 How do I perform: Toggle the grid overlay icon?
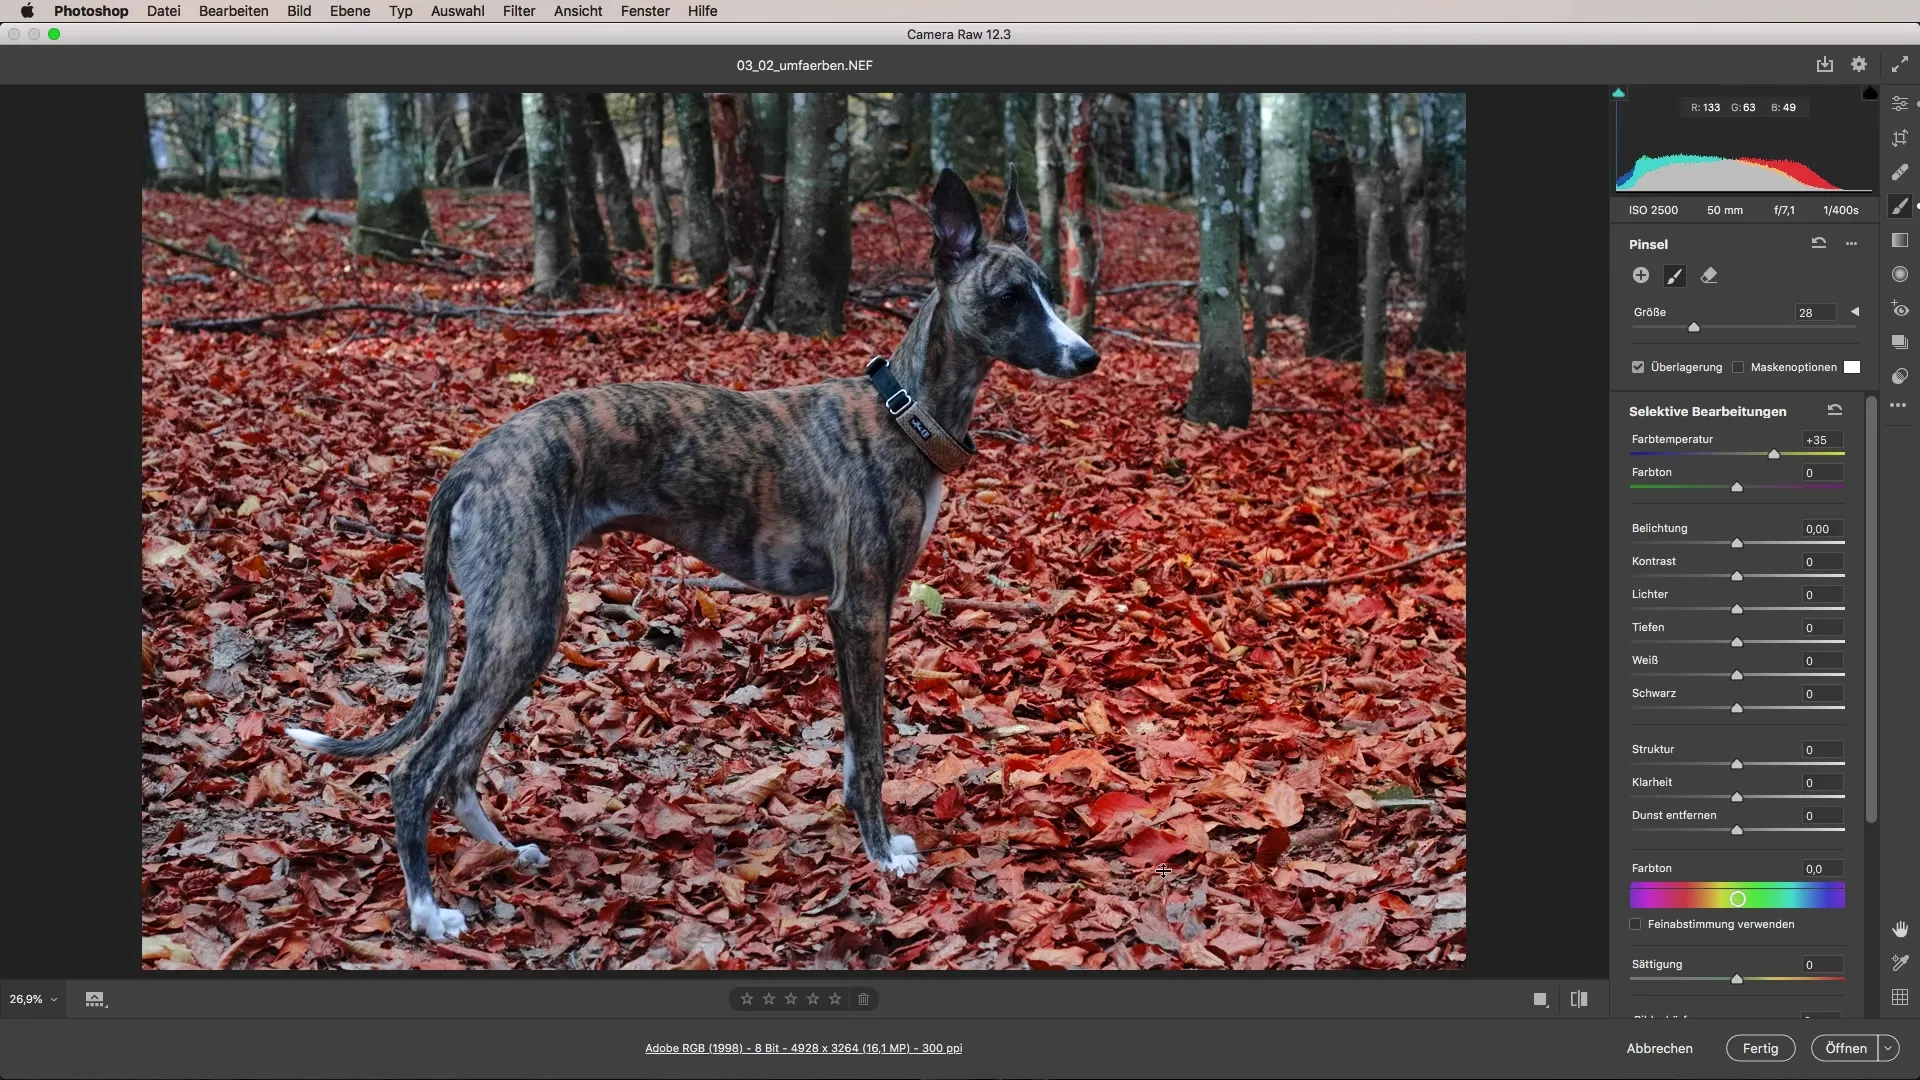click(x=1900, y=997)
